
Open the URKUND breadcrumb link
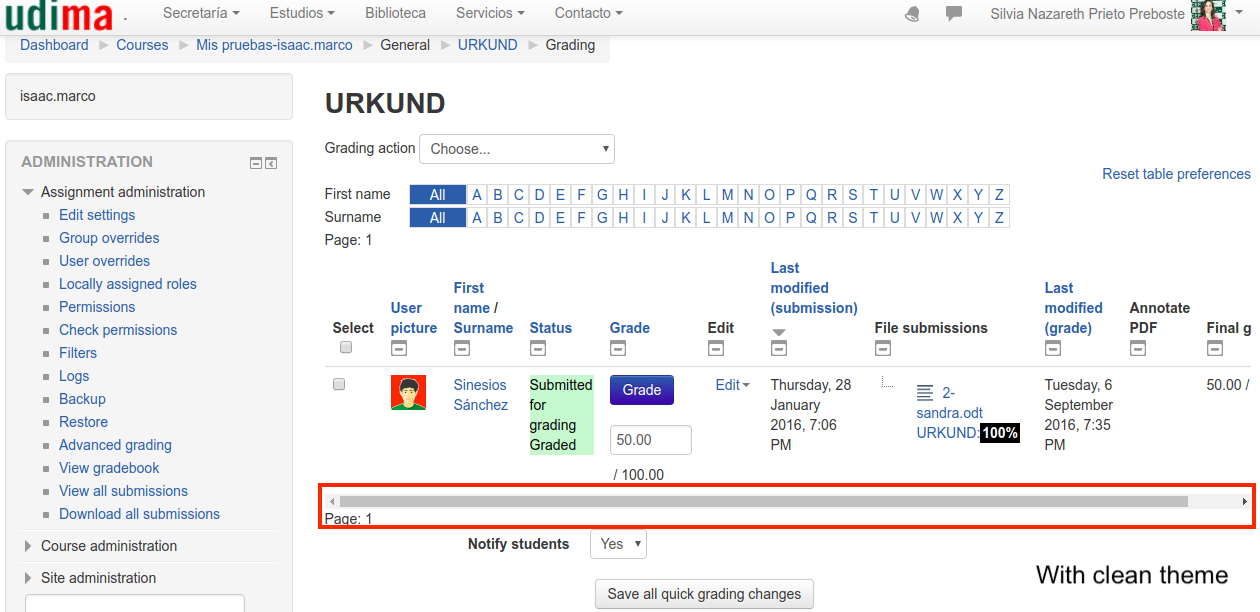488,45
